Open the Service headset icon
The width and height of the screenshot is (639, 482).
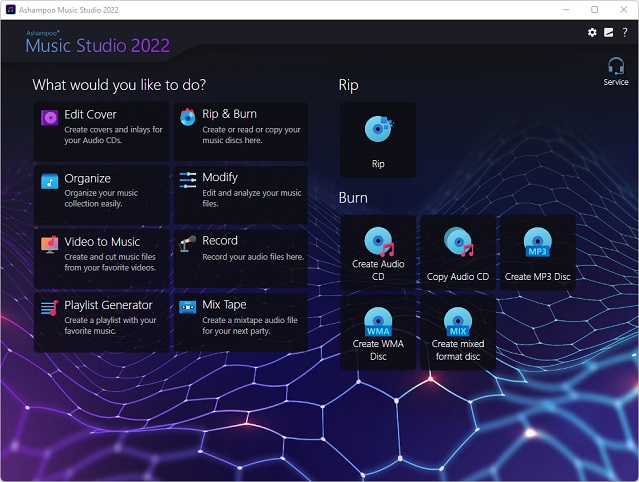click(x=616, y=66)
